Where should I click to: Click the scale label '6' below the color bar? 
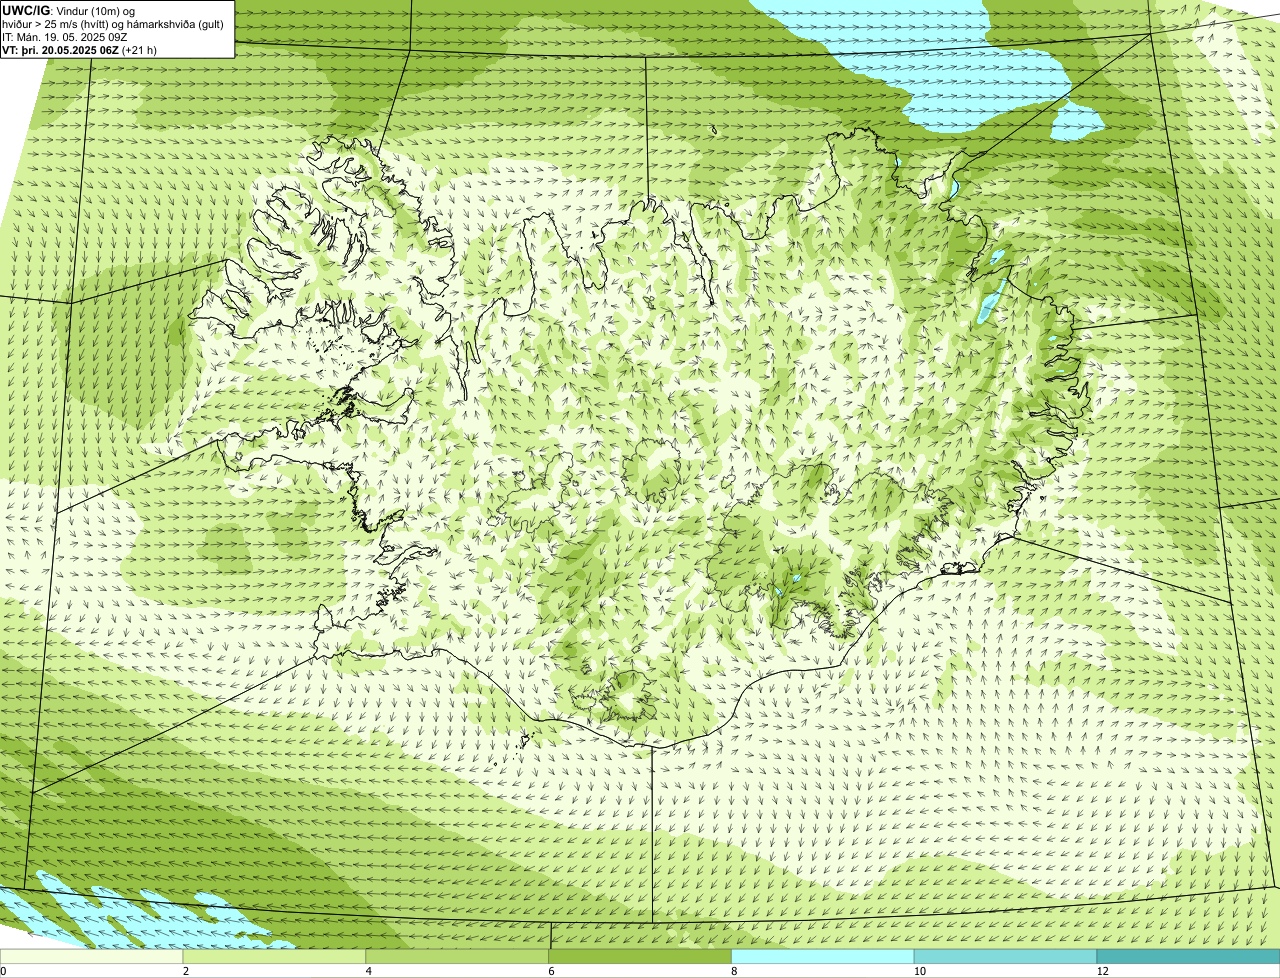click(551, 971)
